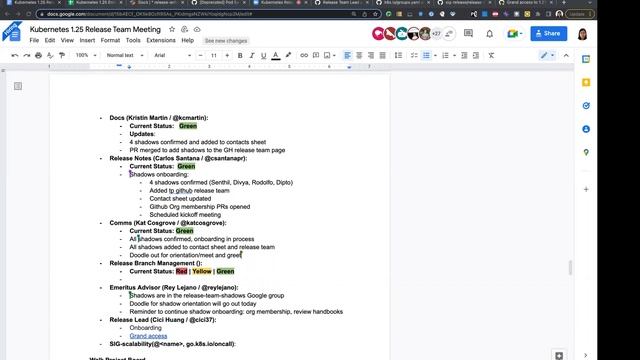The image size is (640, 360).
Task: Select left alignment
Action: pos(347,56)
